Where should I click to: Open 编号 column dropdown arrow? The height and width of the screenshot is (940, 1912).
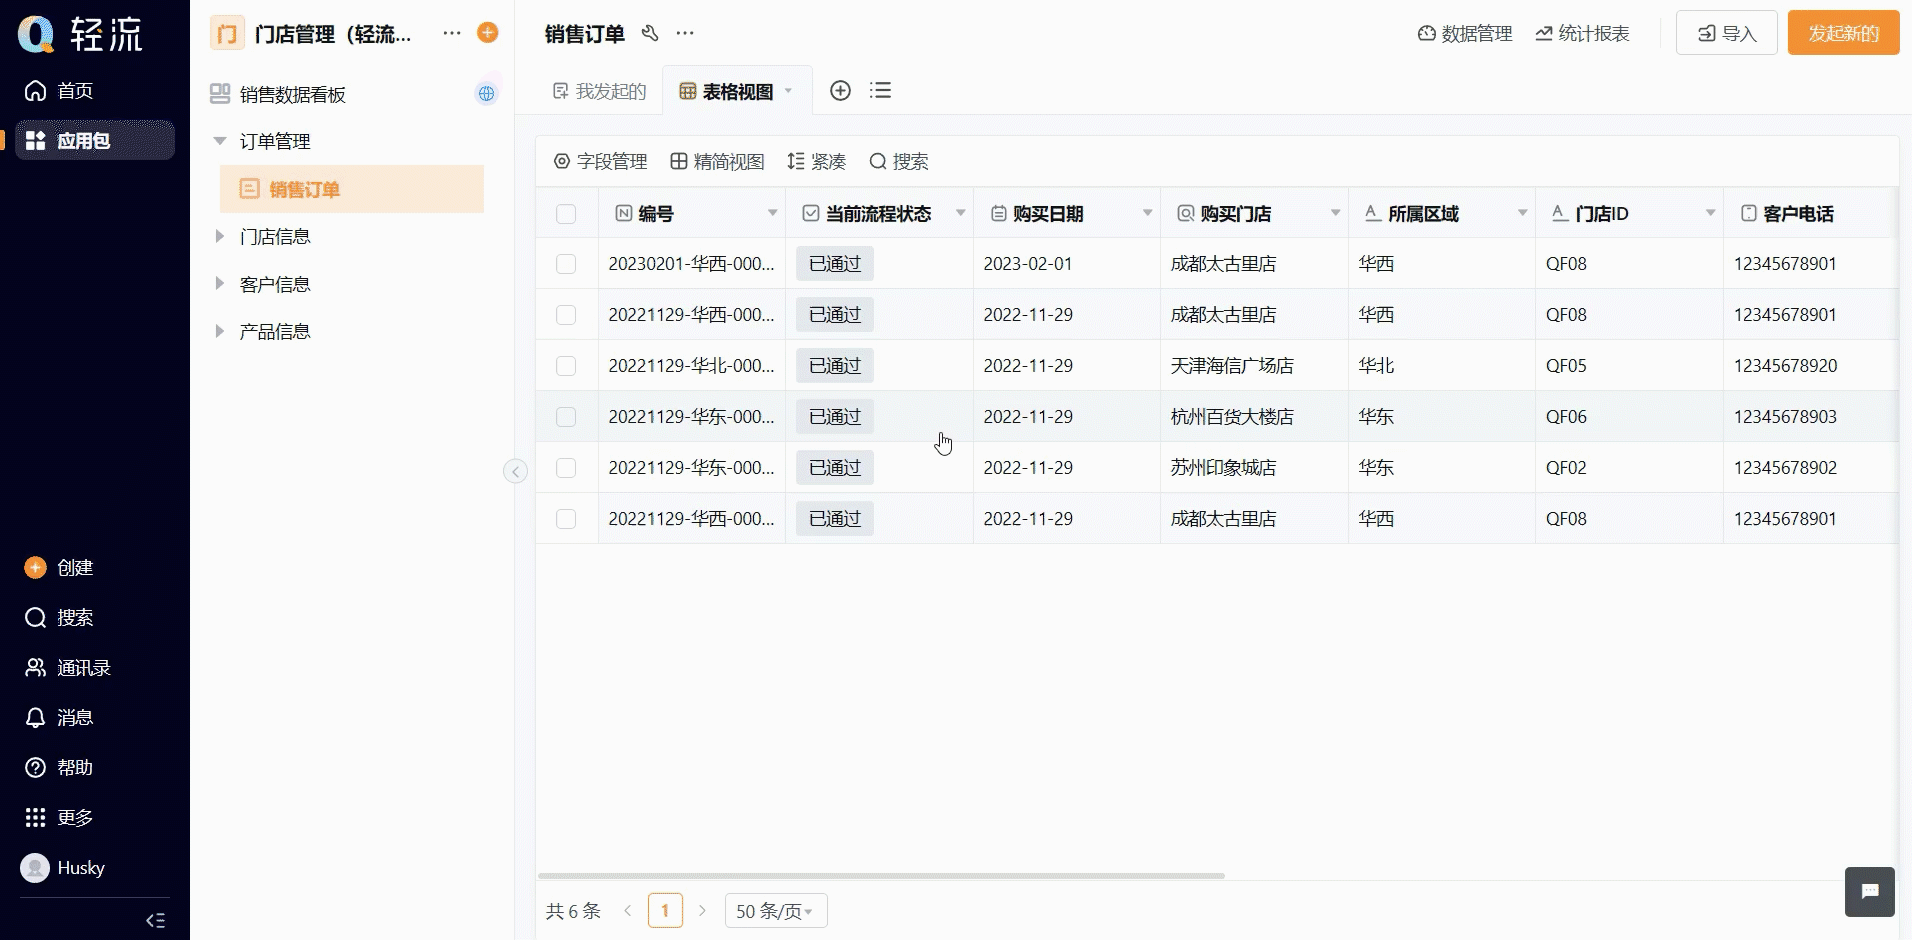coord(772,213)
